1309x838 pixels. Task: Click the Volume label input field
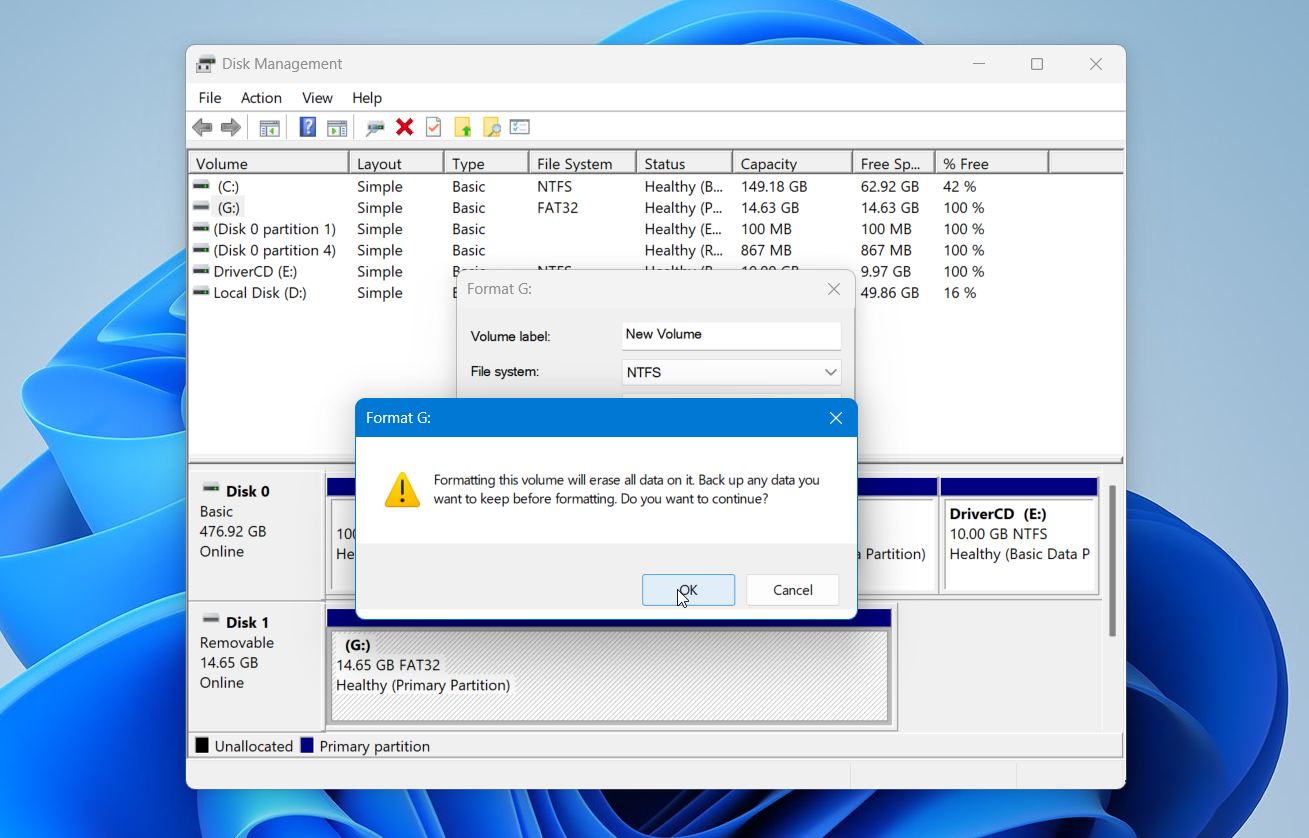731,335
